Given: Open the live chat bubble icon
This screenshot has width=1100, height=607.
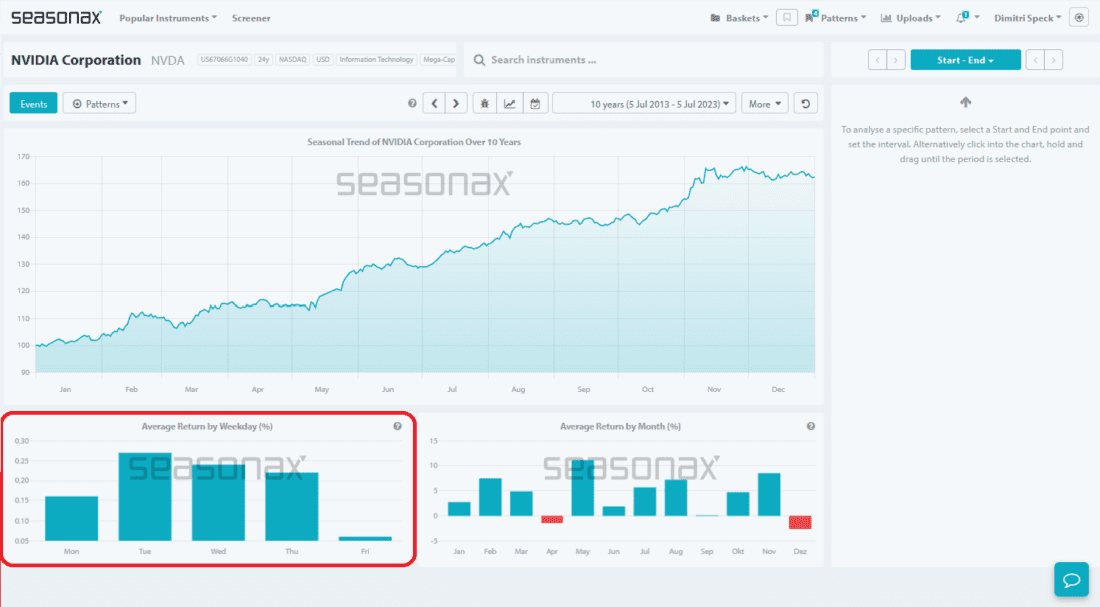Looking at the screenshot, I should [x=1070, y=580].
